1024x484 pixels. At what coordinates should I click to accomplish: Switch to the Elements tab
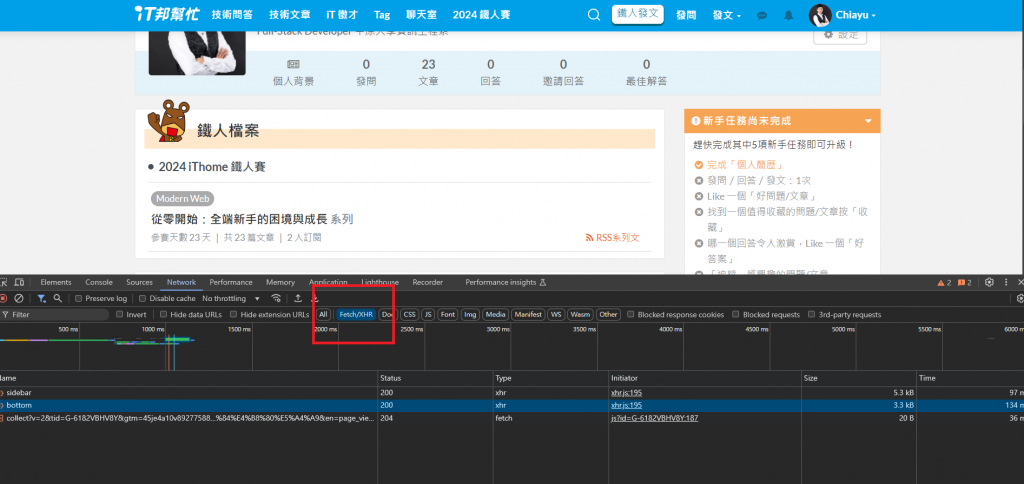click(56, 282)
